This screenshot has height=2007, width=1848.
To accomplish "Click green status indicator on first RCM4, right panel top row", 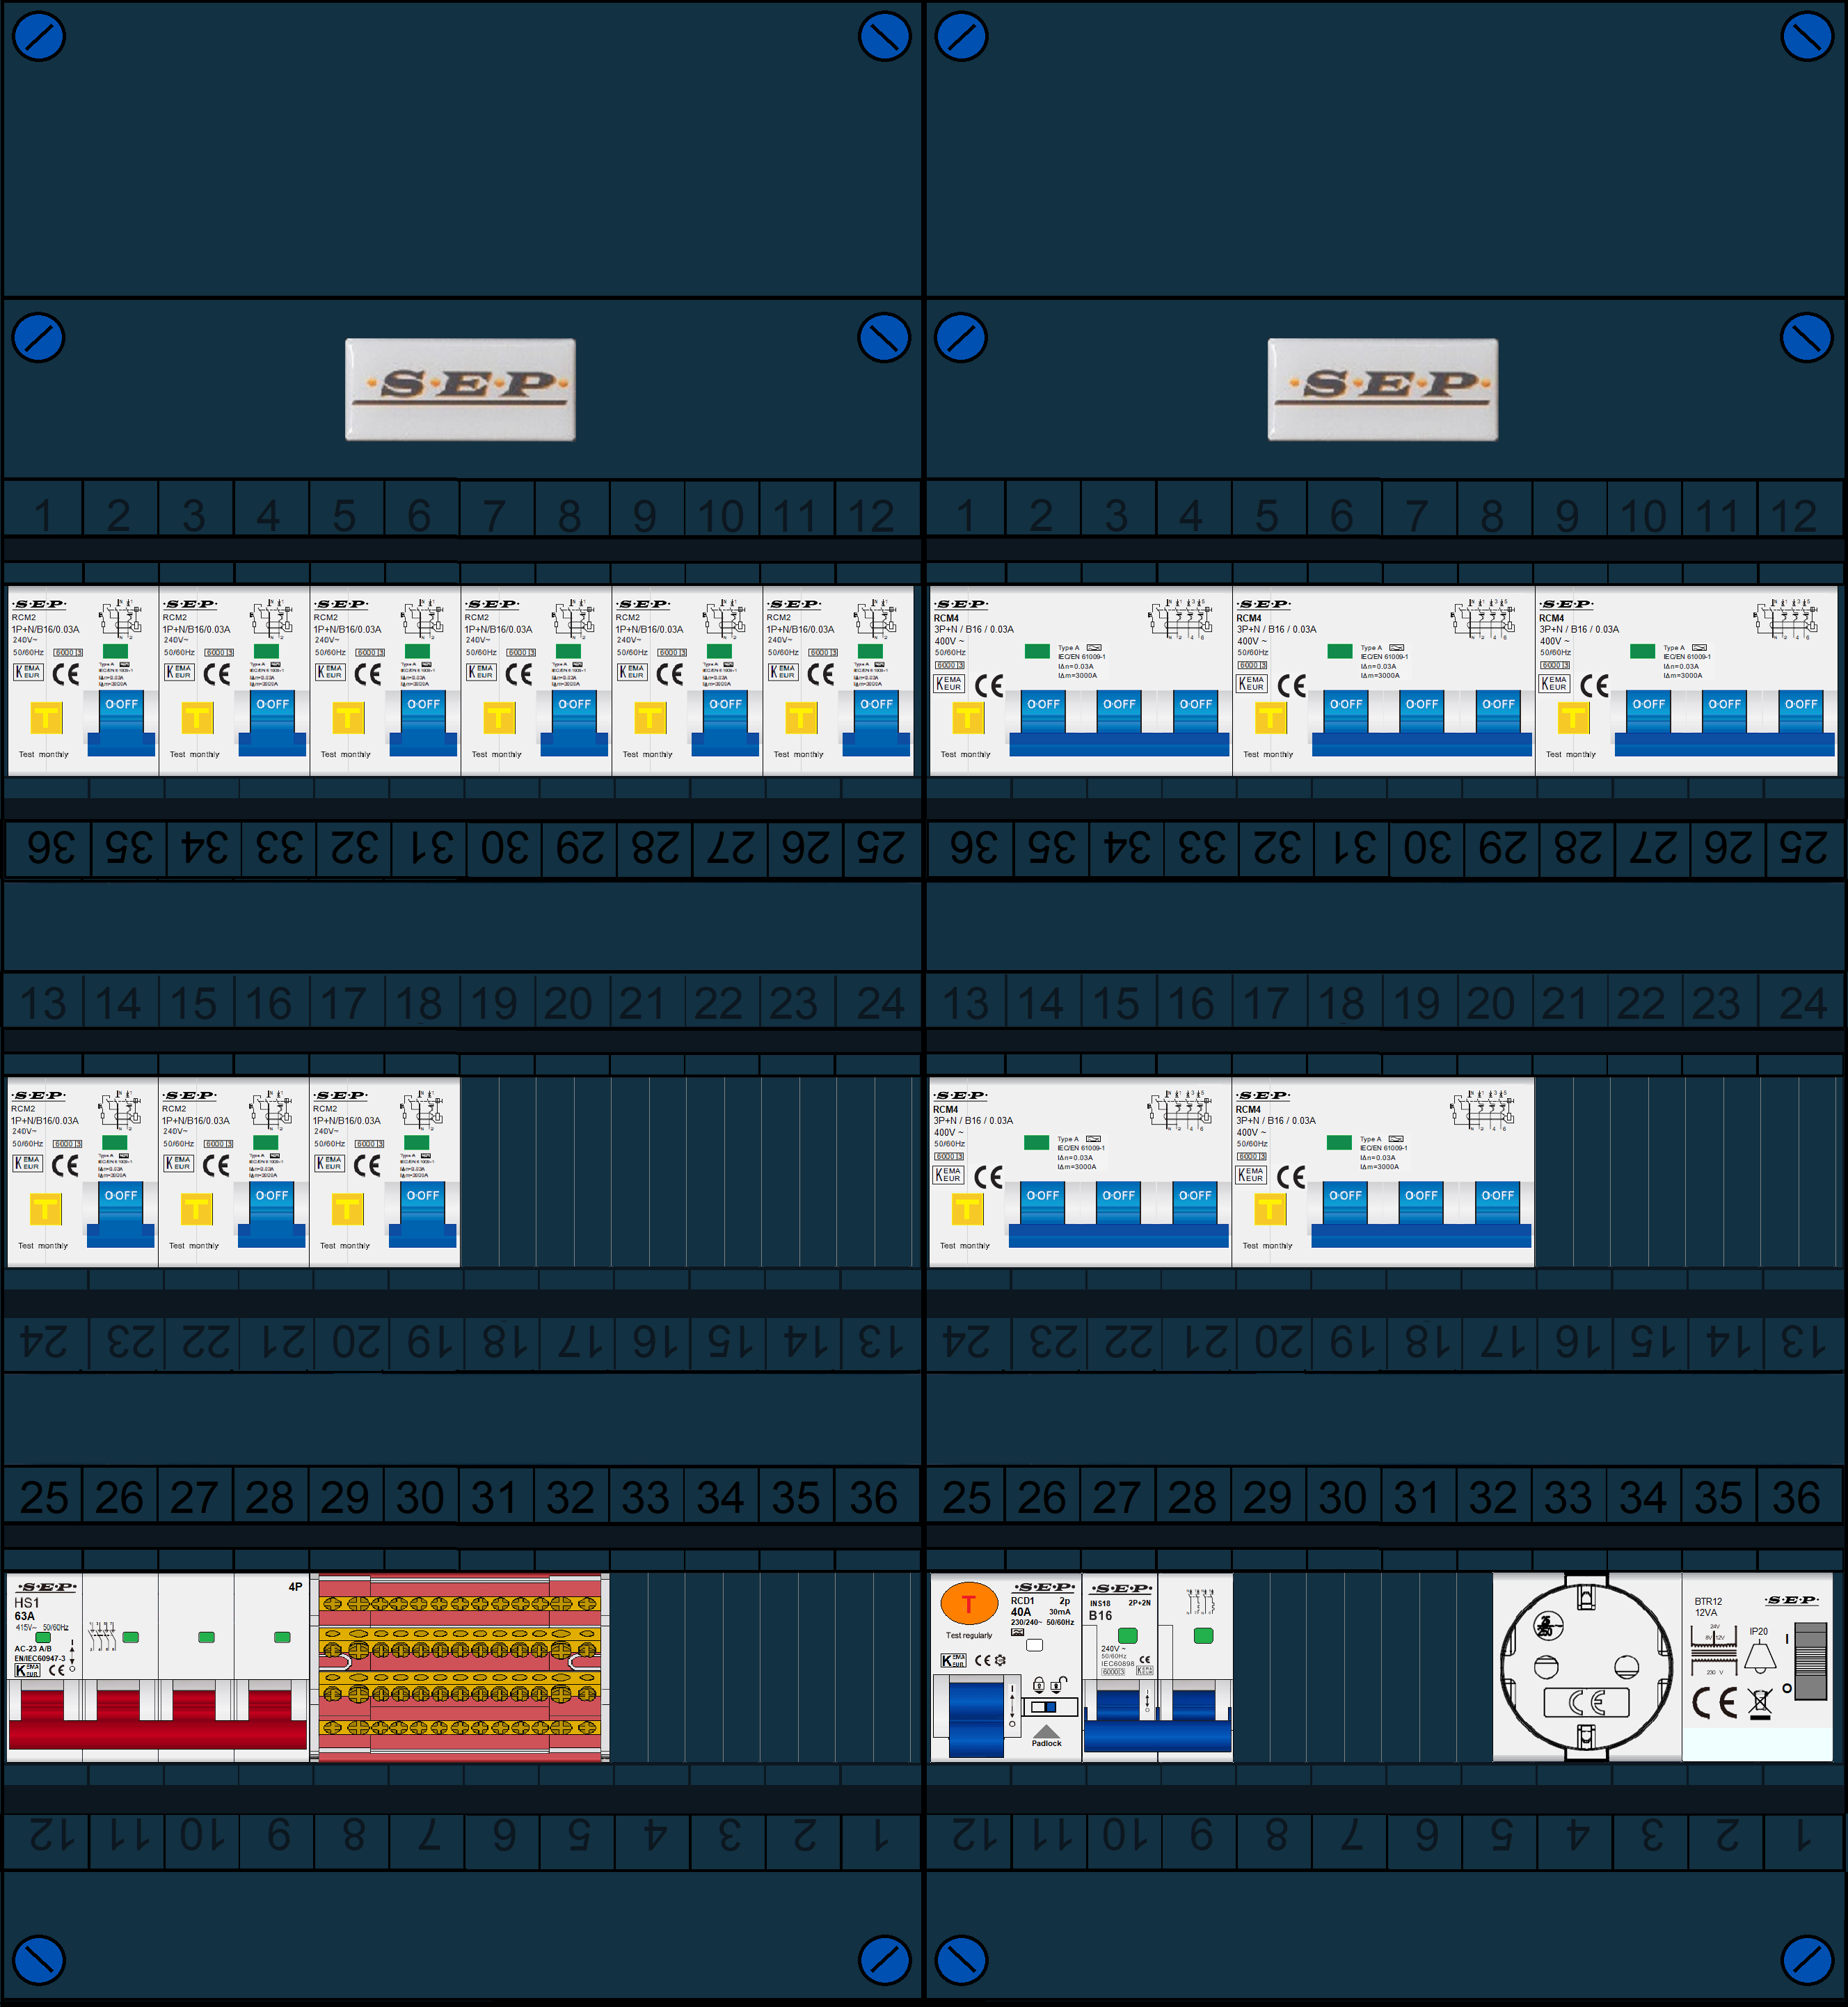I will (x=1037, y=651).
